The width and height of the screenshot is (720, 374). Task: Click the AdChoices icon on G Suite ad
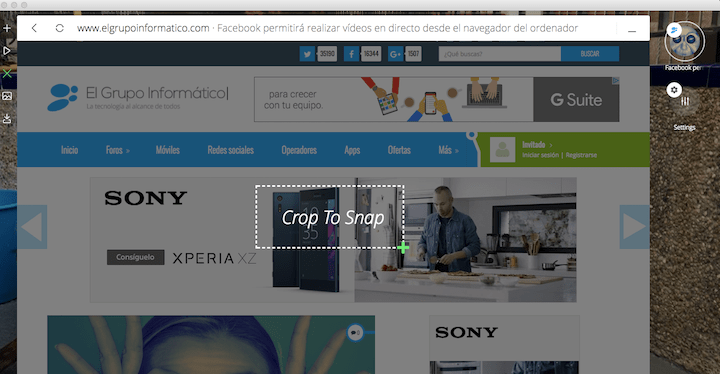615,80
